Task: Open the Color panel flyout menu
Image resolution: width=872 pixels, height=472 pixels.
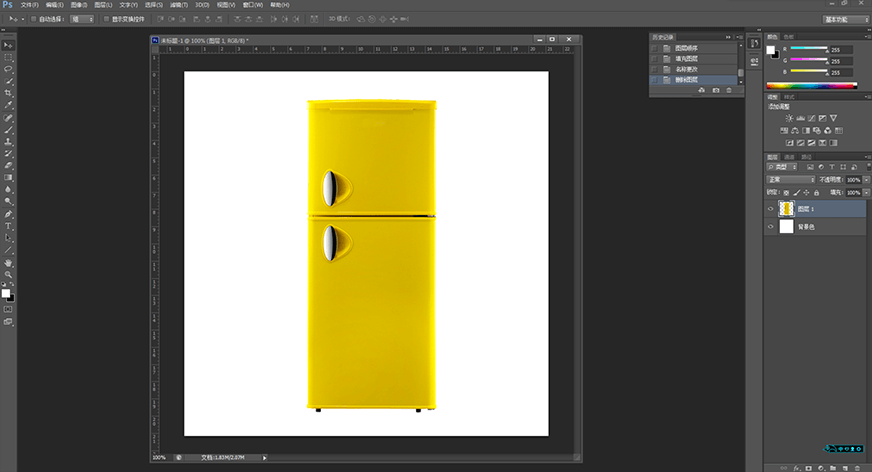Action: click(868, 37)
